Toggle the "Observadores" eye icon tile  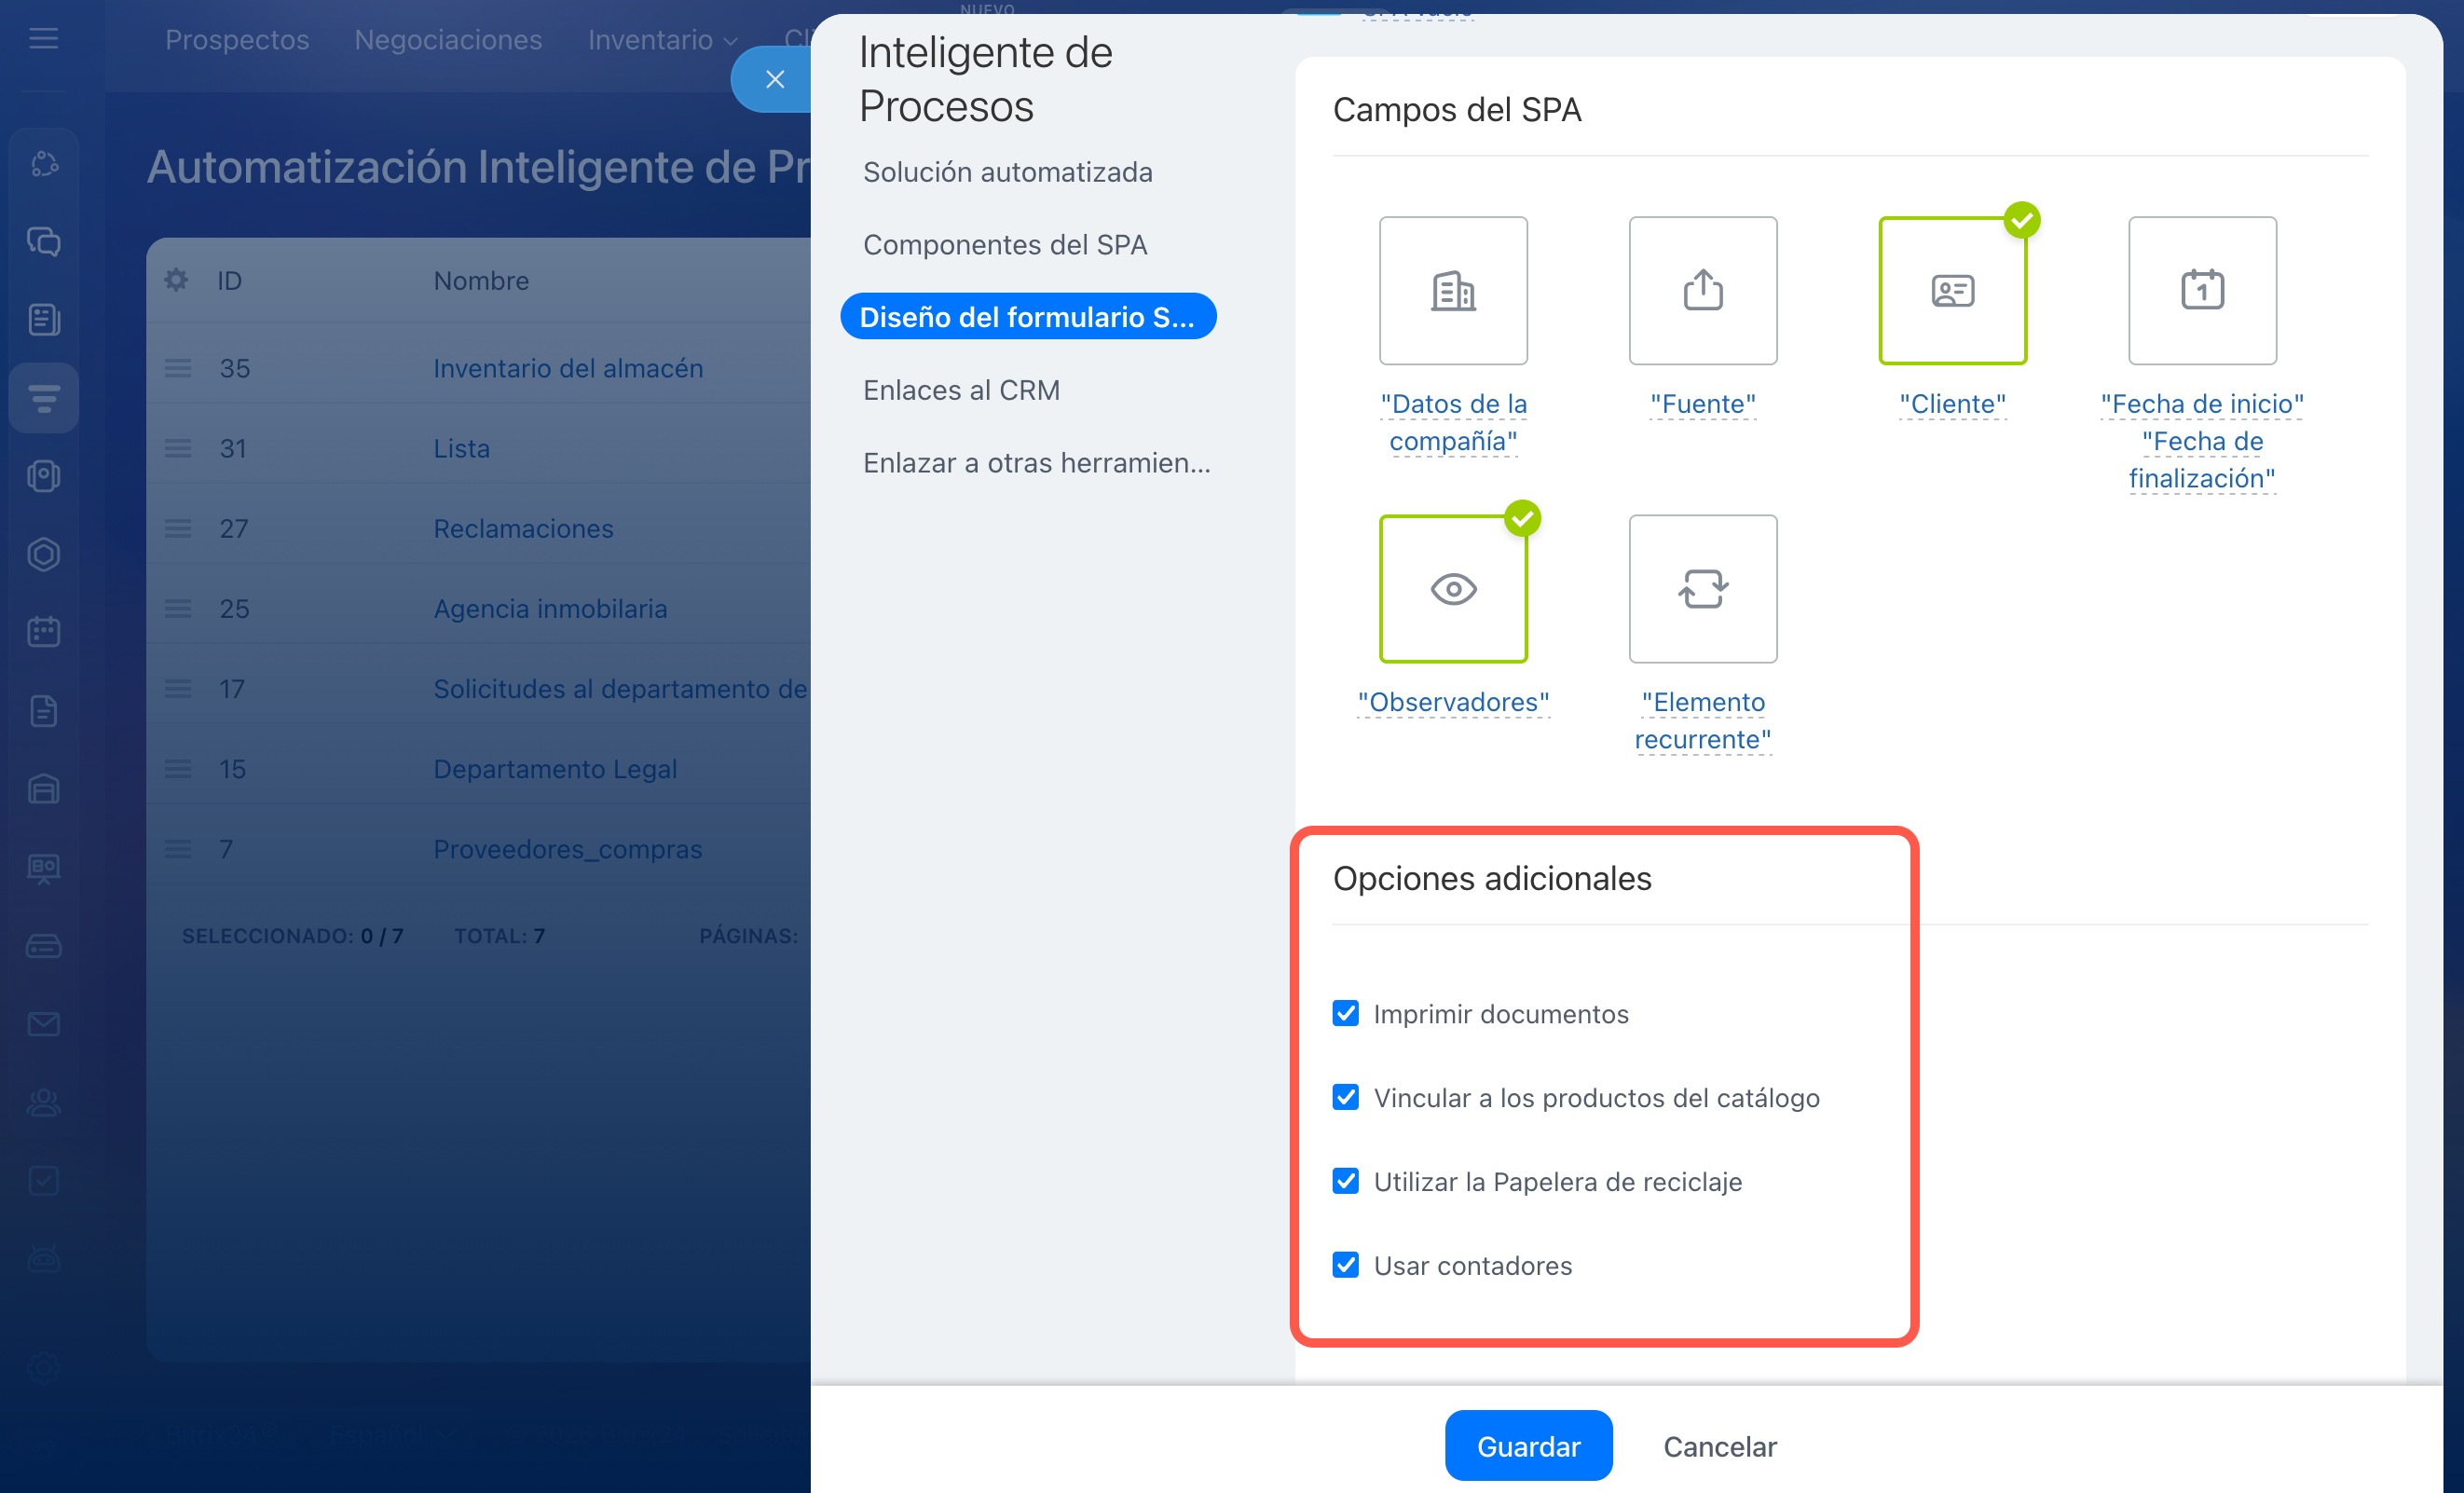point(1452,588)
